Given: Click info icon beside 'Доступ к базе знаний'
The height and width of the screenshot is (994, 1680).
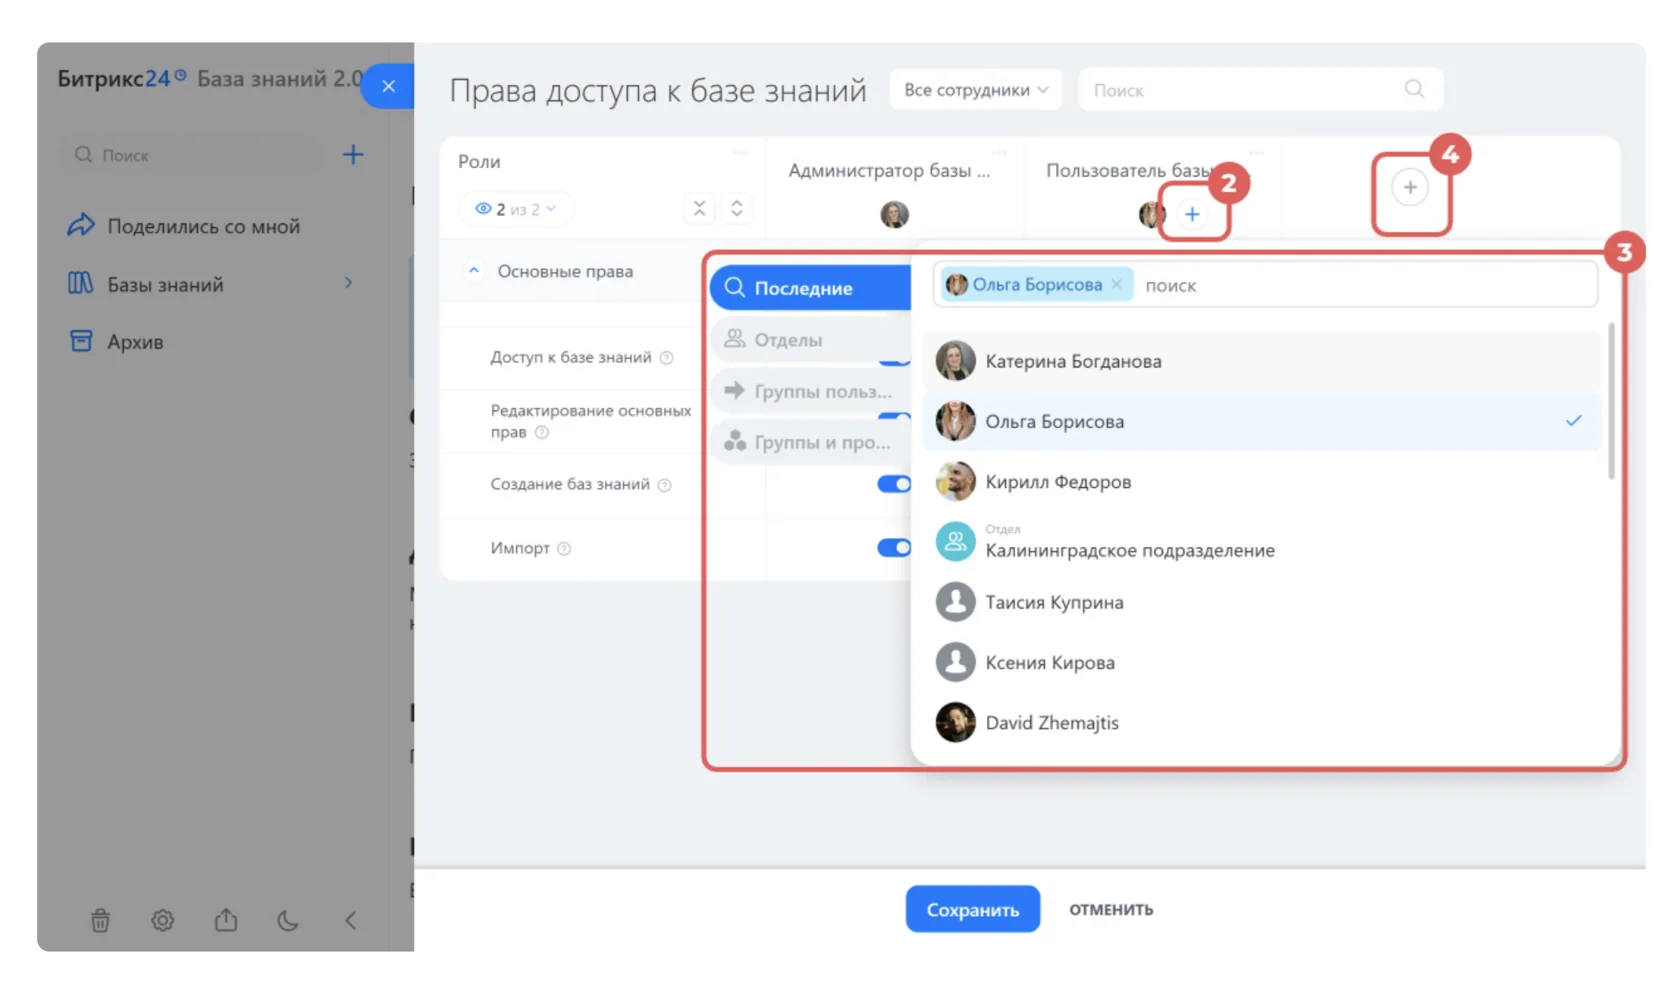Looking at the screenshot, I should click(x=667, y=357).
